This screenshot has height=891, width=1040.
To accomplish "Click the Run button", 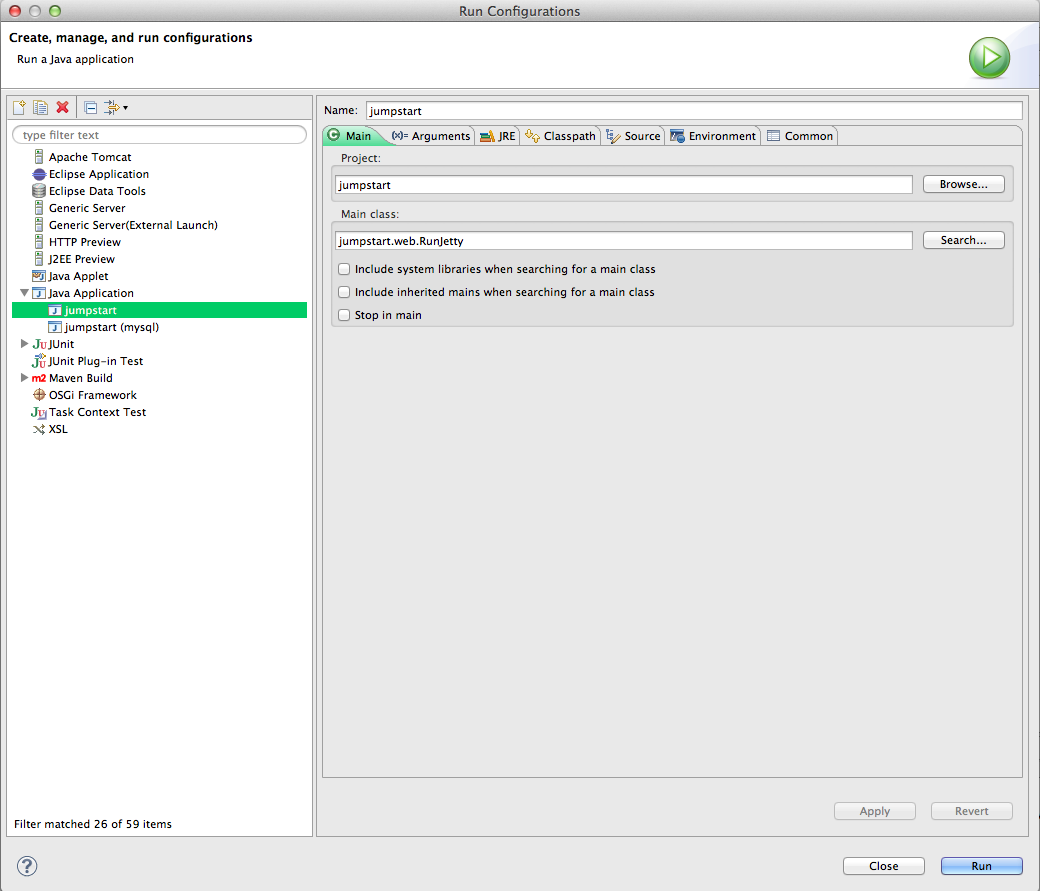I will 982,866.
